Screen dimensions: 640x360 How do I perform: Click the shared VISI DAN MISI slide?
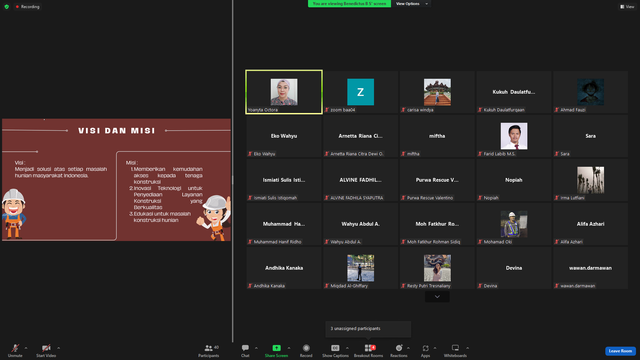(116, 180)
